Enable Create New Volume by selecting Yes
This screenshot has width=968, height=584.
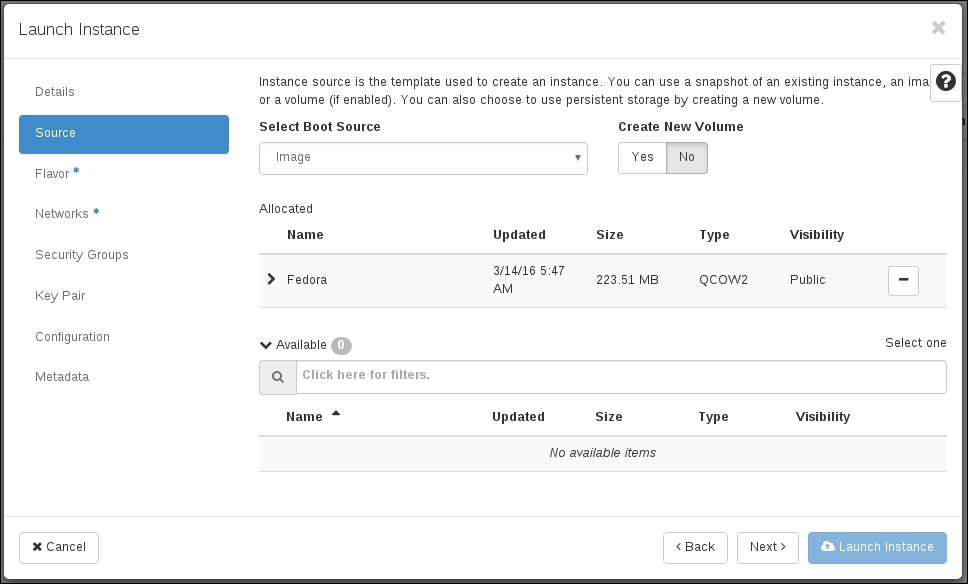pyautogui.click(x=642, y=157)
